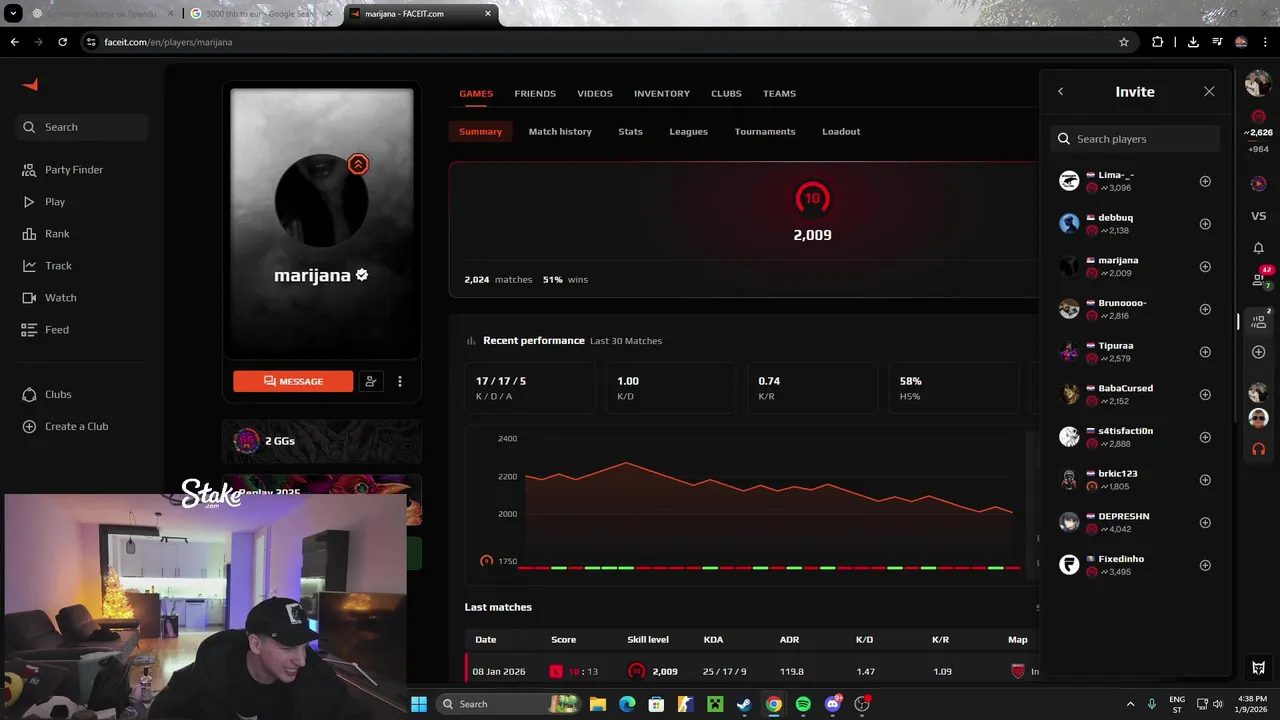Click the 2 GGs badge card
This screenshot has height=720, width=1280.
pos(321,441)
